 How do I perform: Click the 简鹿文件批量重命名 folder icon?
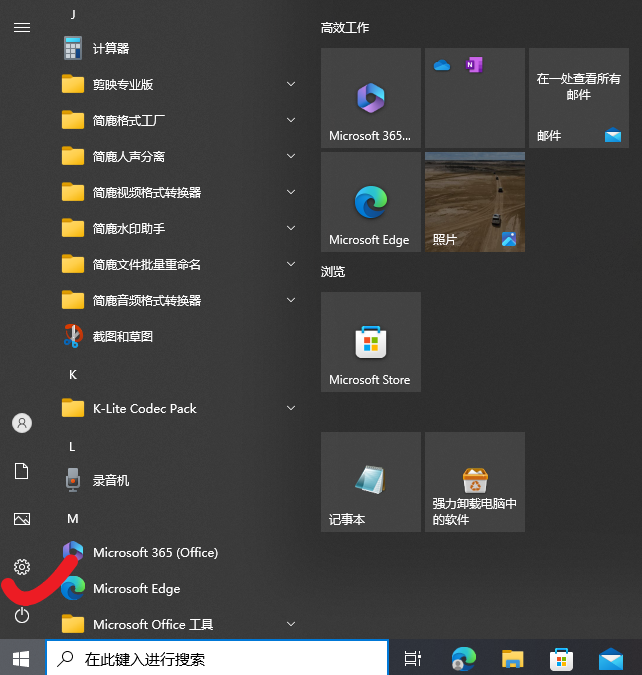pos(73,264)
